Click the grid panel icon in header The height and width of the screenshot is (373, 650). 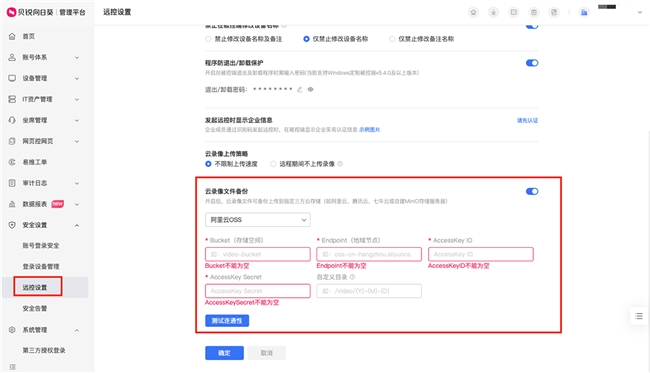554,12
